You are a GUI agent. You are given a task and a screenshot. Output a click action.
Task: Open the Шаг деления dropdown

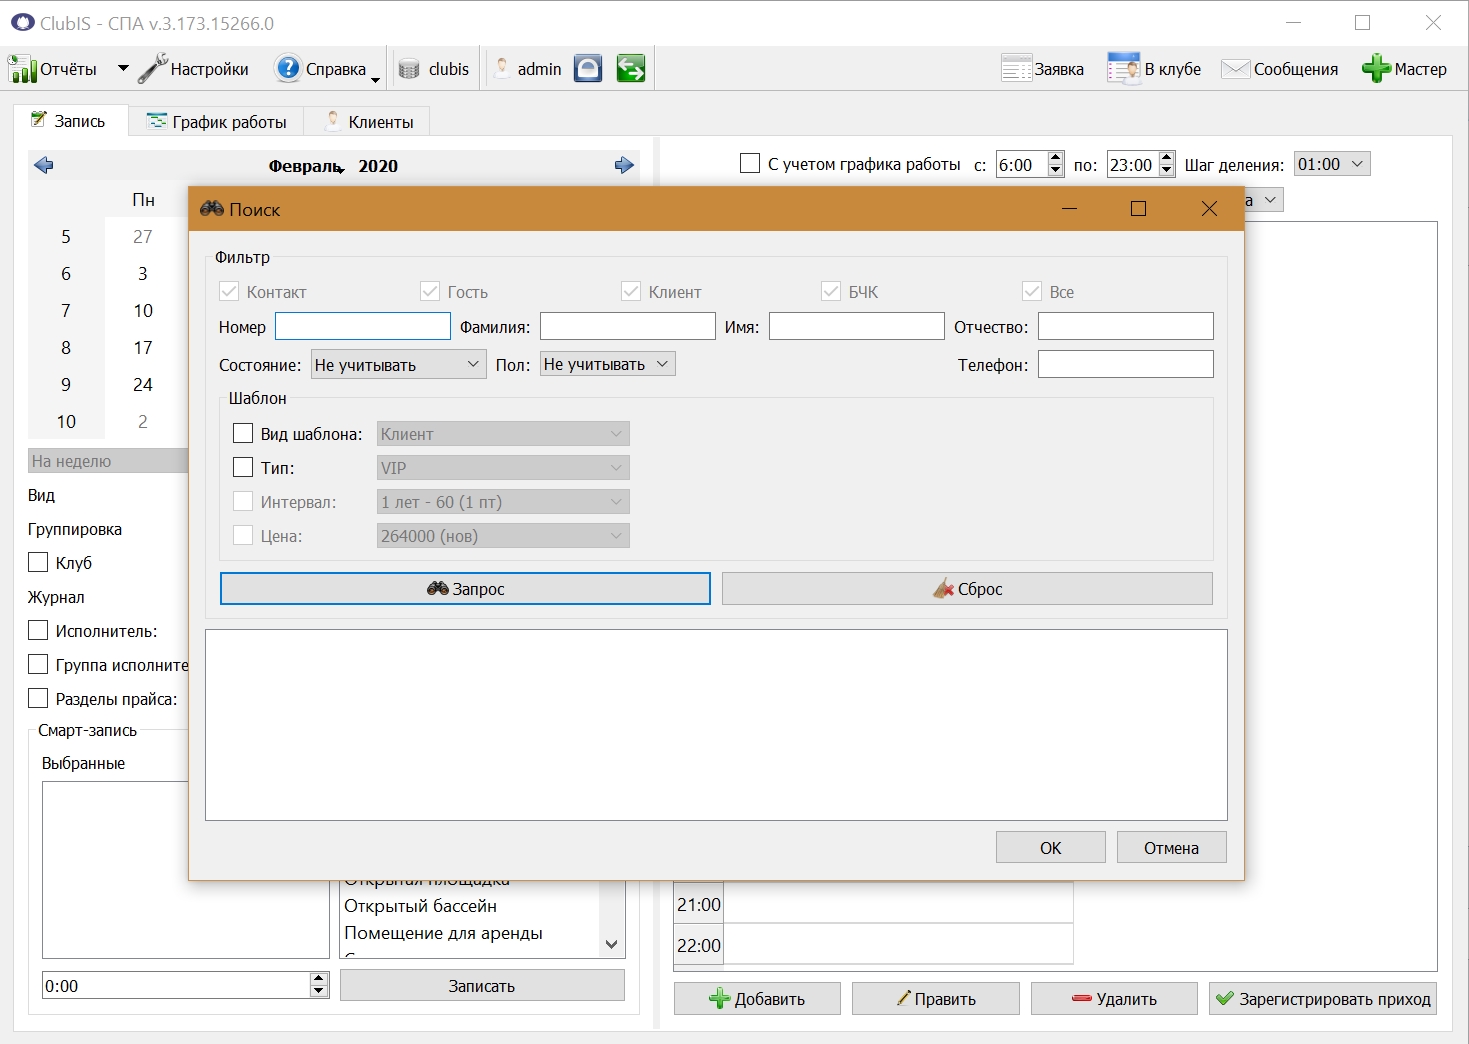click(1332, 164)
